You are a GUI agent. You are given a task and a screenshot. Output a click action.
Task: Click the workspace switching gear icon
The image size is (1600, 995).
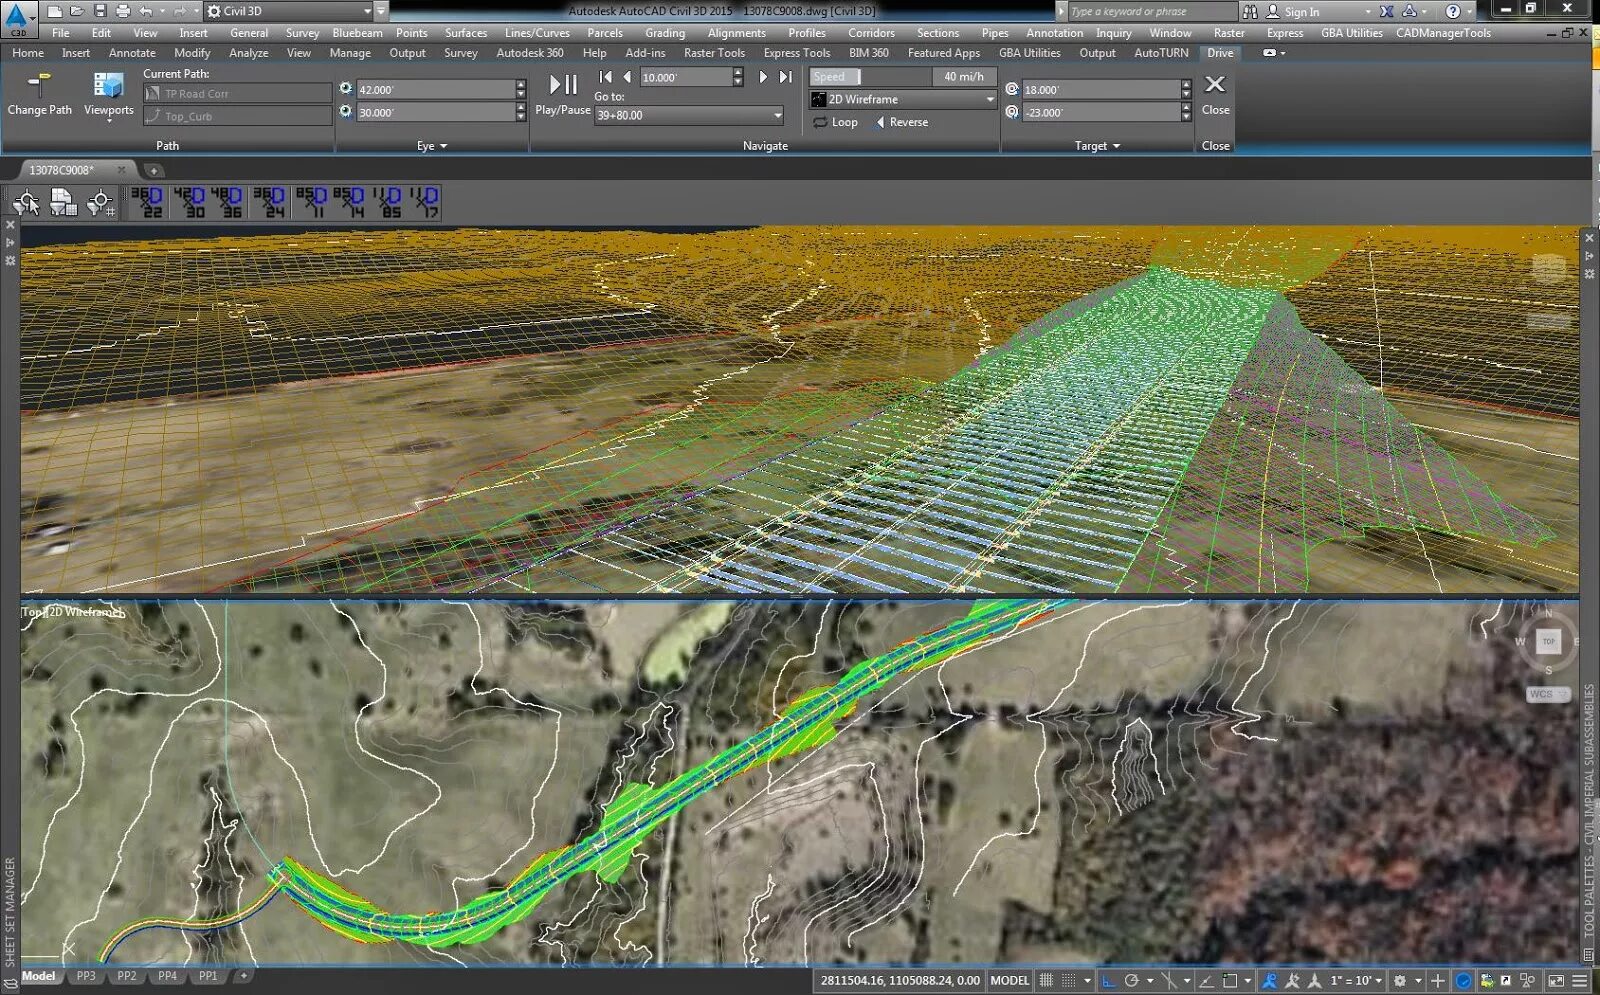[x=1400, y=981]
